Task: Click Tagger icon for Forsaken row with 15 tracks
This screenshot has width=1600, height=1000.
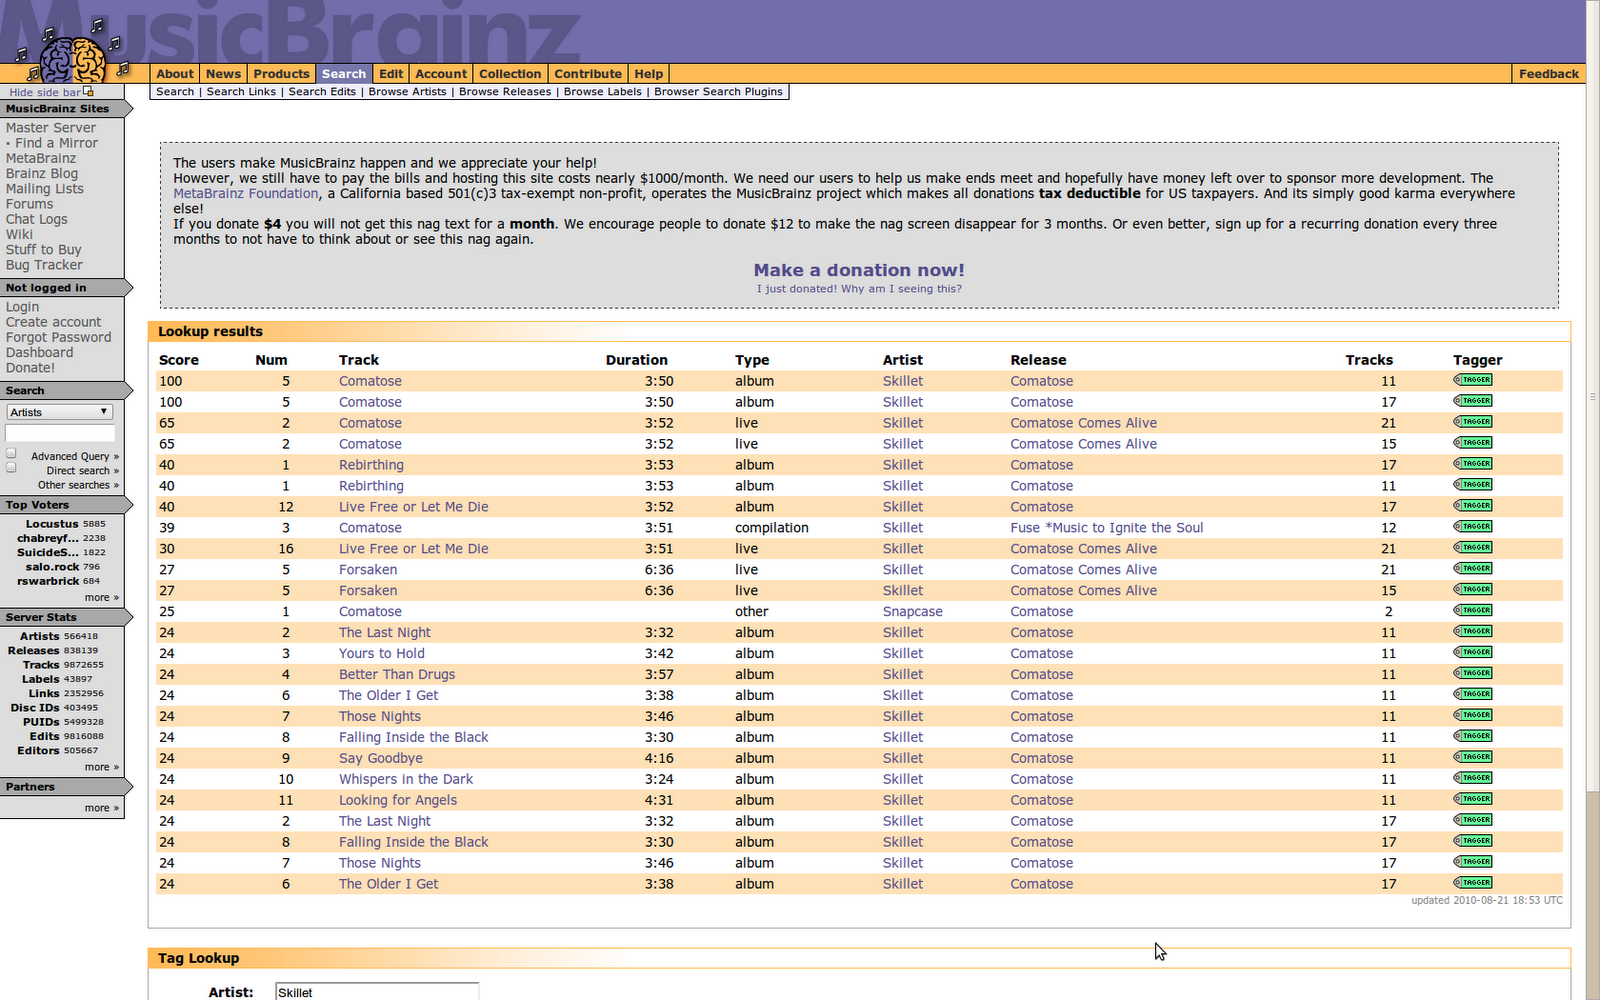Action: 1473,590
